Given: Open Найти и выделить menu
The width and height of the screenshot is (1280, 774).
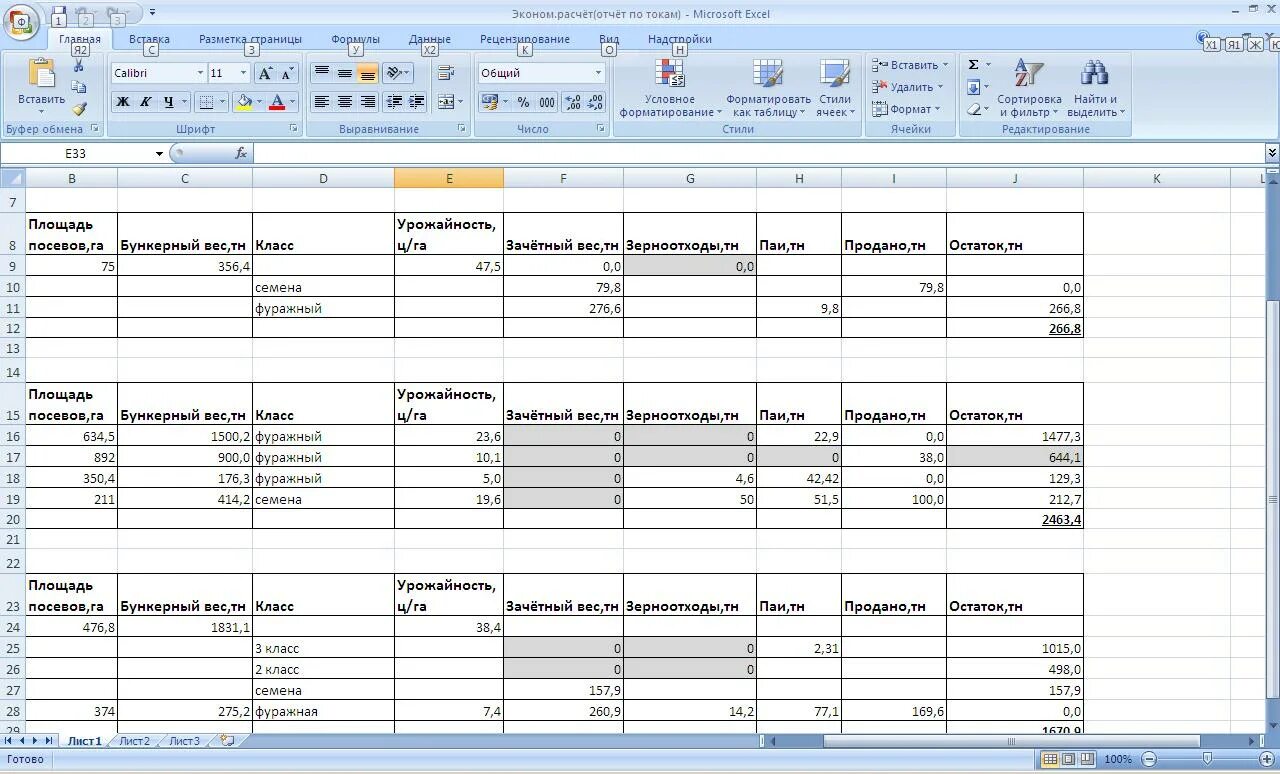Looking at the screenshot, I should 1095,88.
